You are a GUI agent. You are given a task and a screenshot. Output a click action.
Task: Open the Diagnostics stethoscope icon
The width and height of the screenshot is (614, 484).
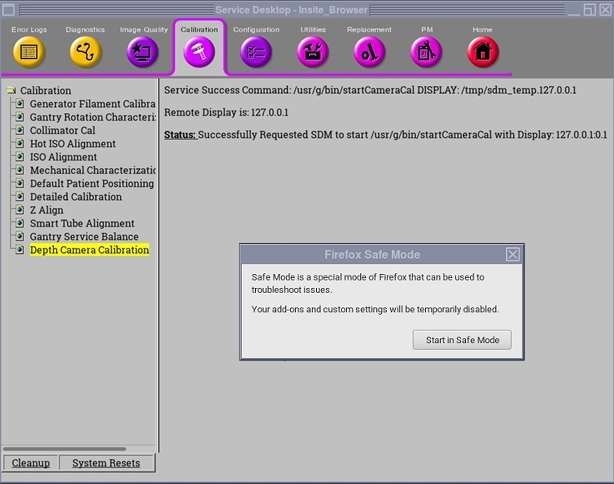point(85,51)
